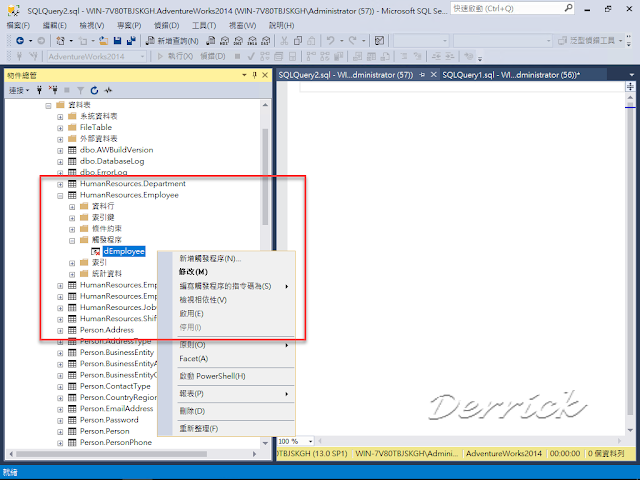Image resolution: width=640 pixels, height=480 pixels.
Task: Collapse the HumanResources.Employee table node
Action: (60, 196)
